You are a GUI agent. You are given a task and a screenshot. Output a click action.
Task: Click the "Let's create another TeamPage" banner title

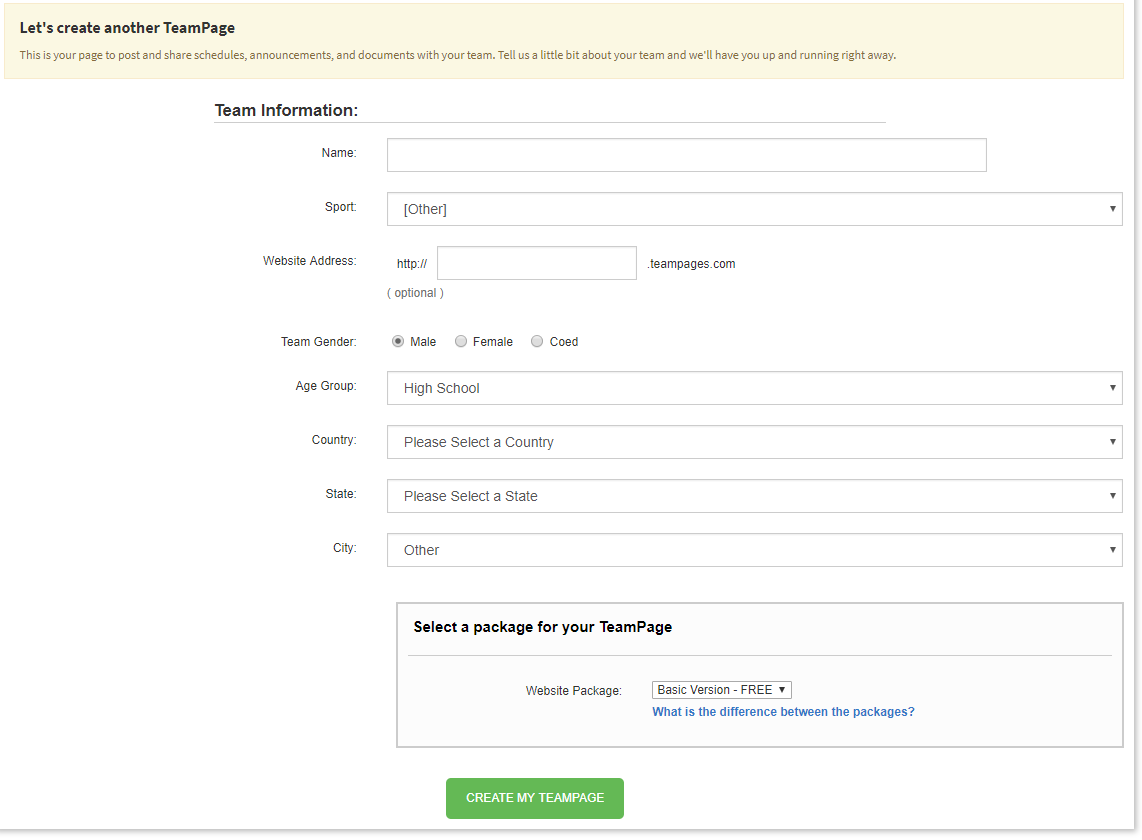point(127,28)
